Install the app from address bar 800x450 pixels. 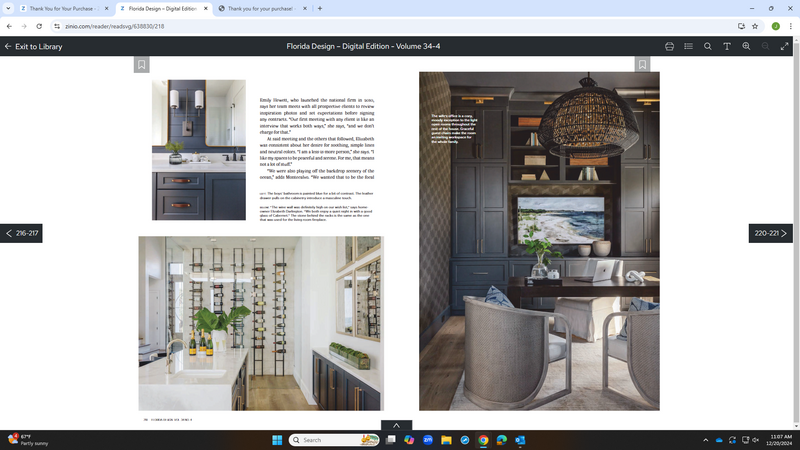(741, 26)
